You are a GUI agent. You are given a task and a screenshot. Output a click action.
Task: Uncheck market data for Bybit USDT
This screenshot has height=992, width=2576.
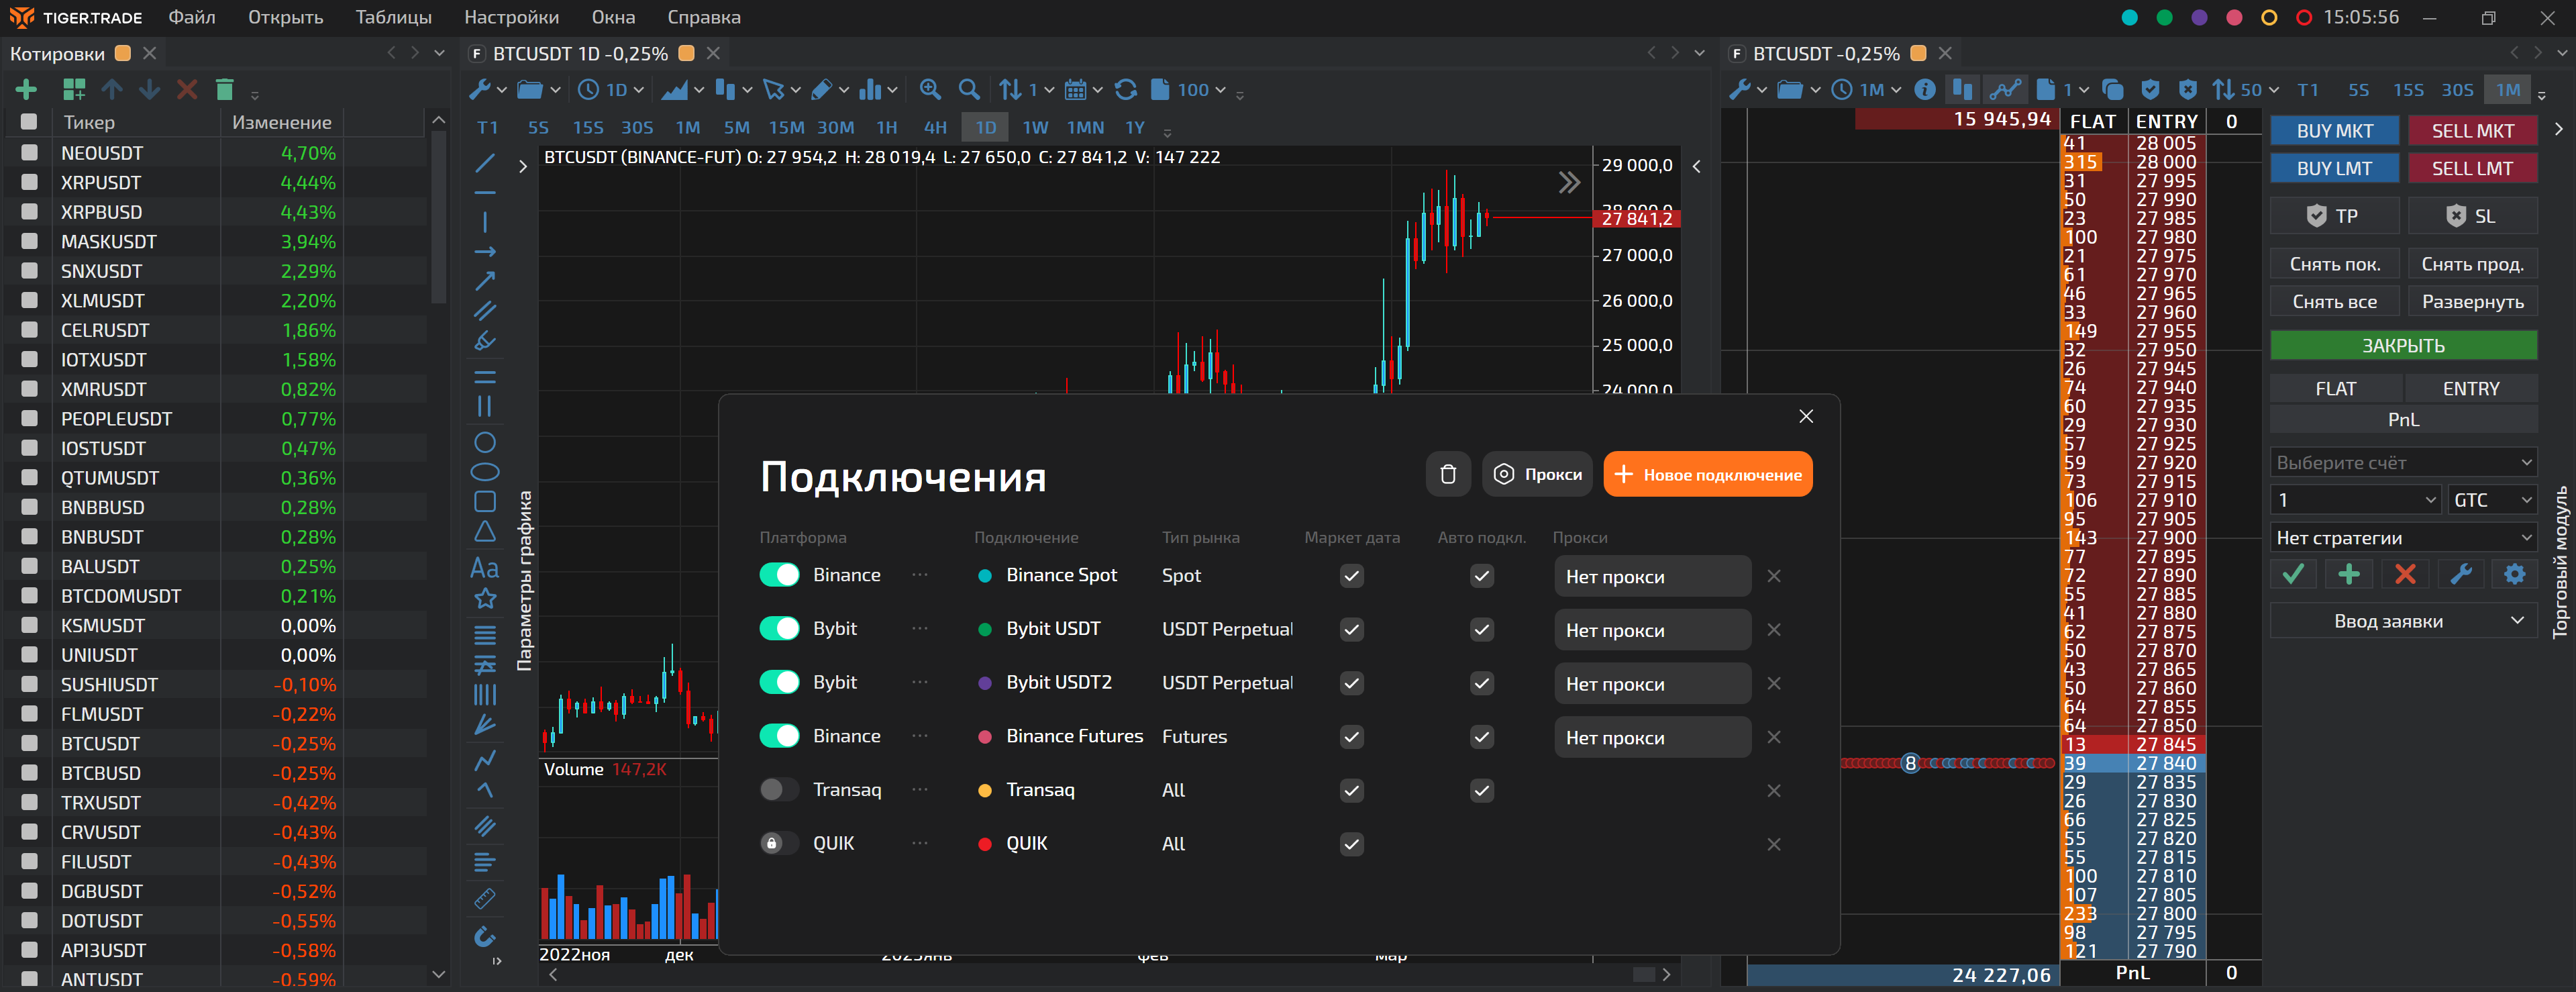click(1351, 630)
